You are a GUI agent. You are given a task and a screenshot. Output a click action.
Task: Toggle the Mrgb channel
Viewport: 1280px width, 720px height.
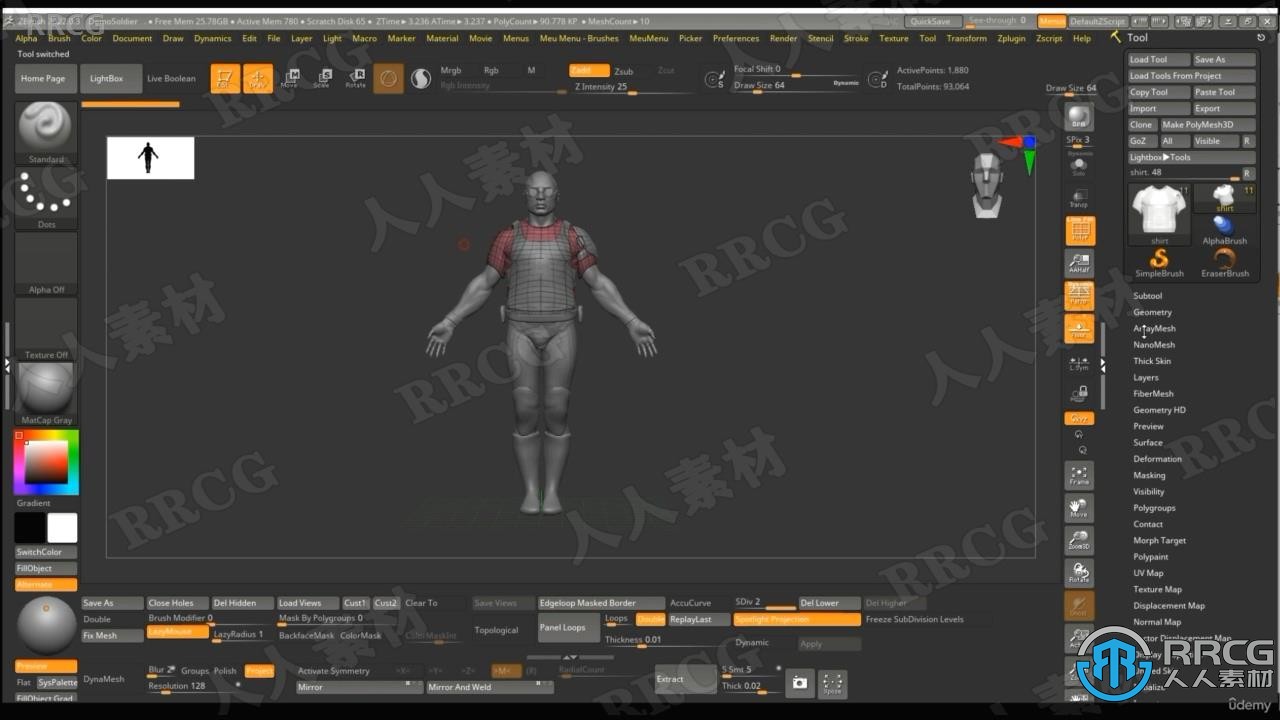[451, 71]
